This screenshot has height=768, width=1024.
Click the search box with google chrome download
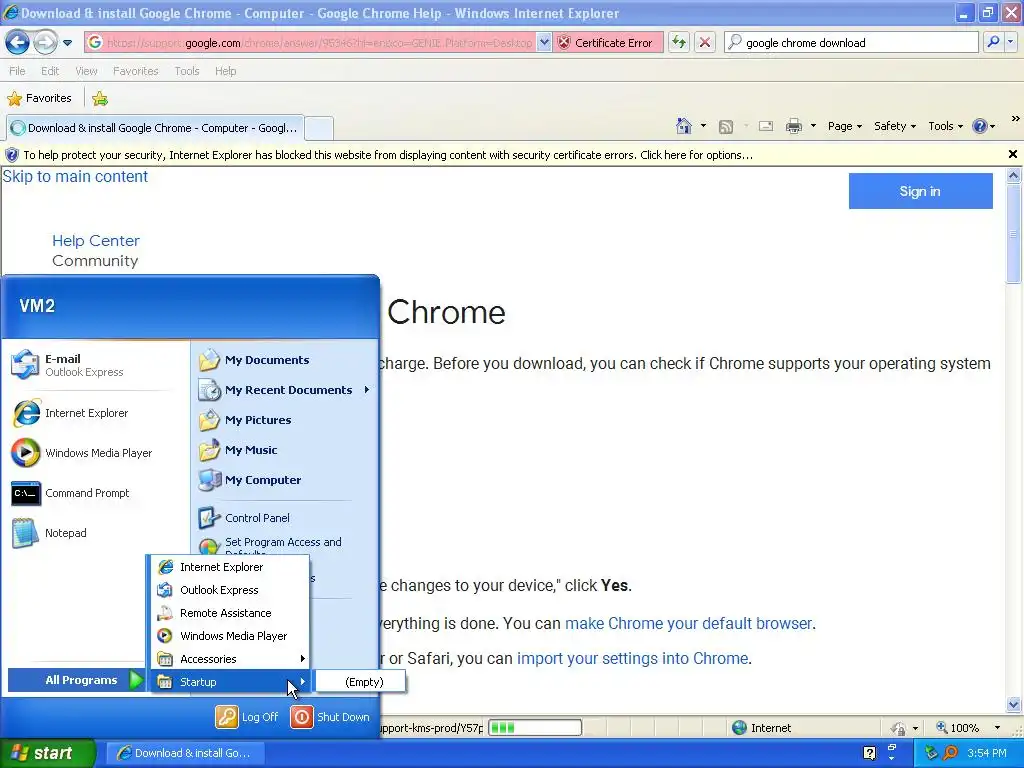[x=851, y=43]
